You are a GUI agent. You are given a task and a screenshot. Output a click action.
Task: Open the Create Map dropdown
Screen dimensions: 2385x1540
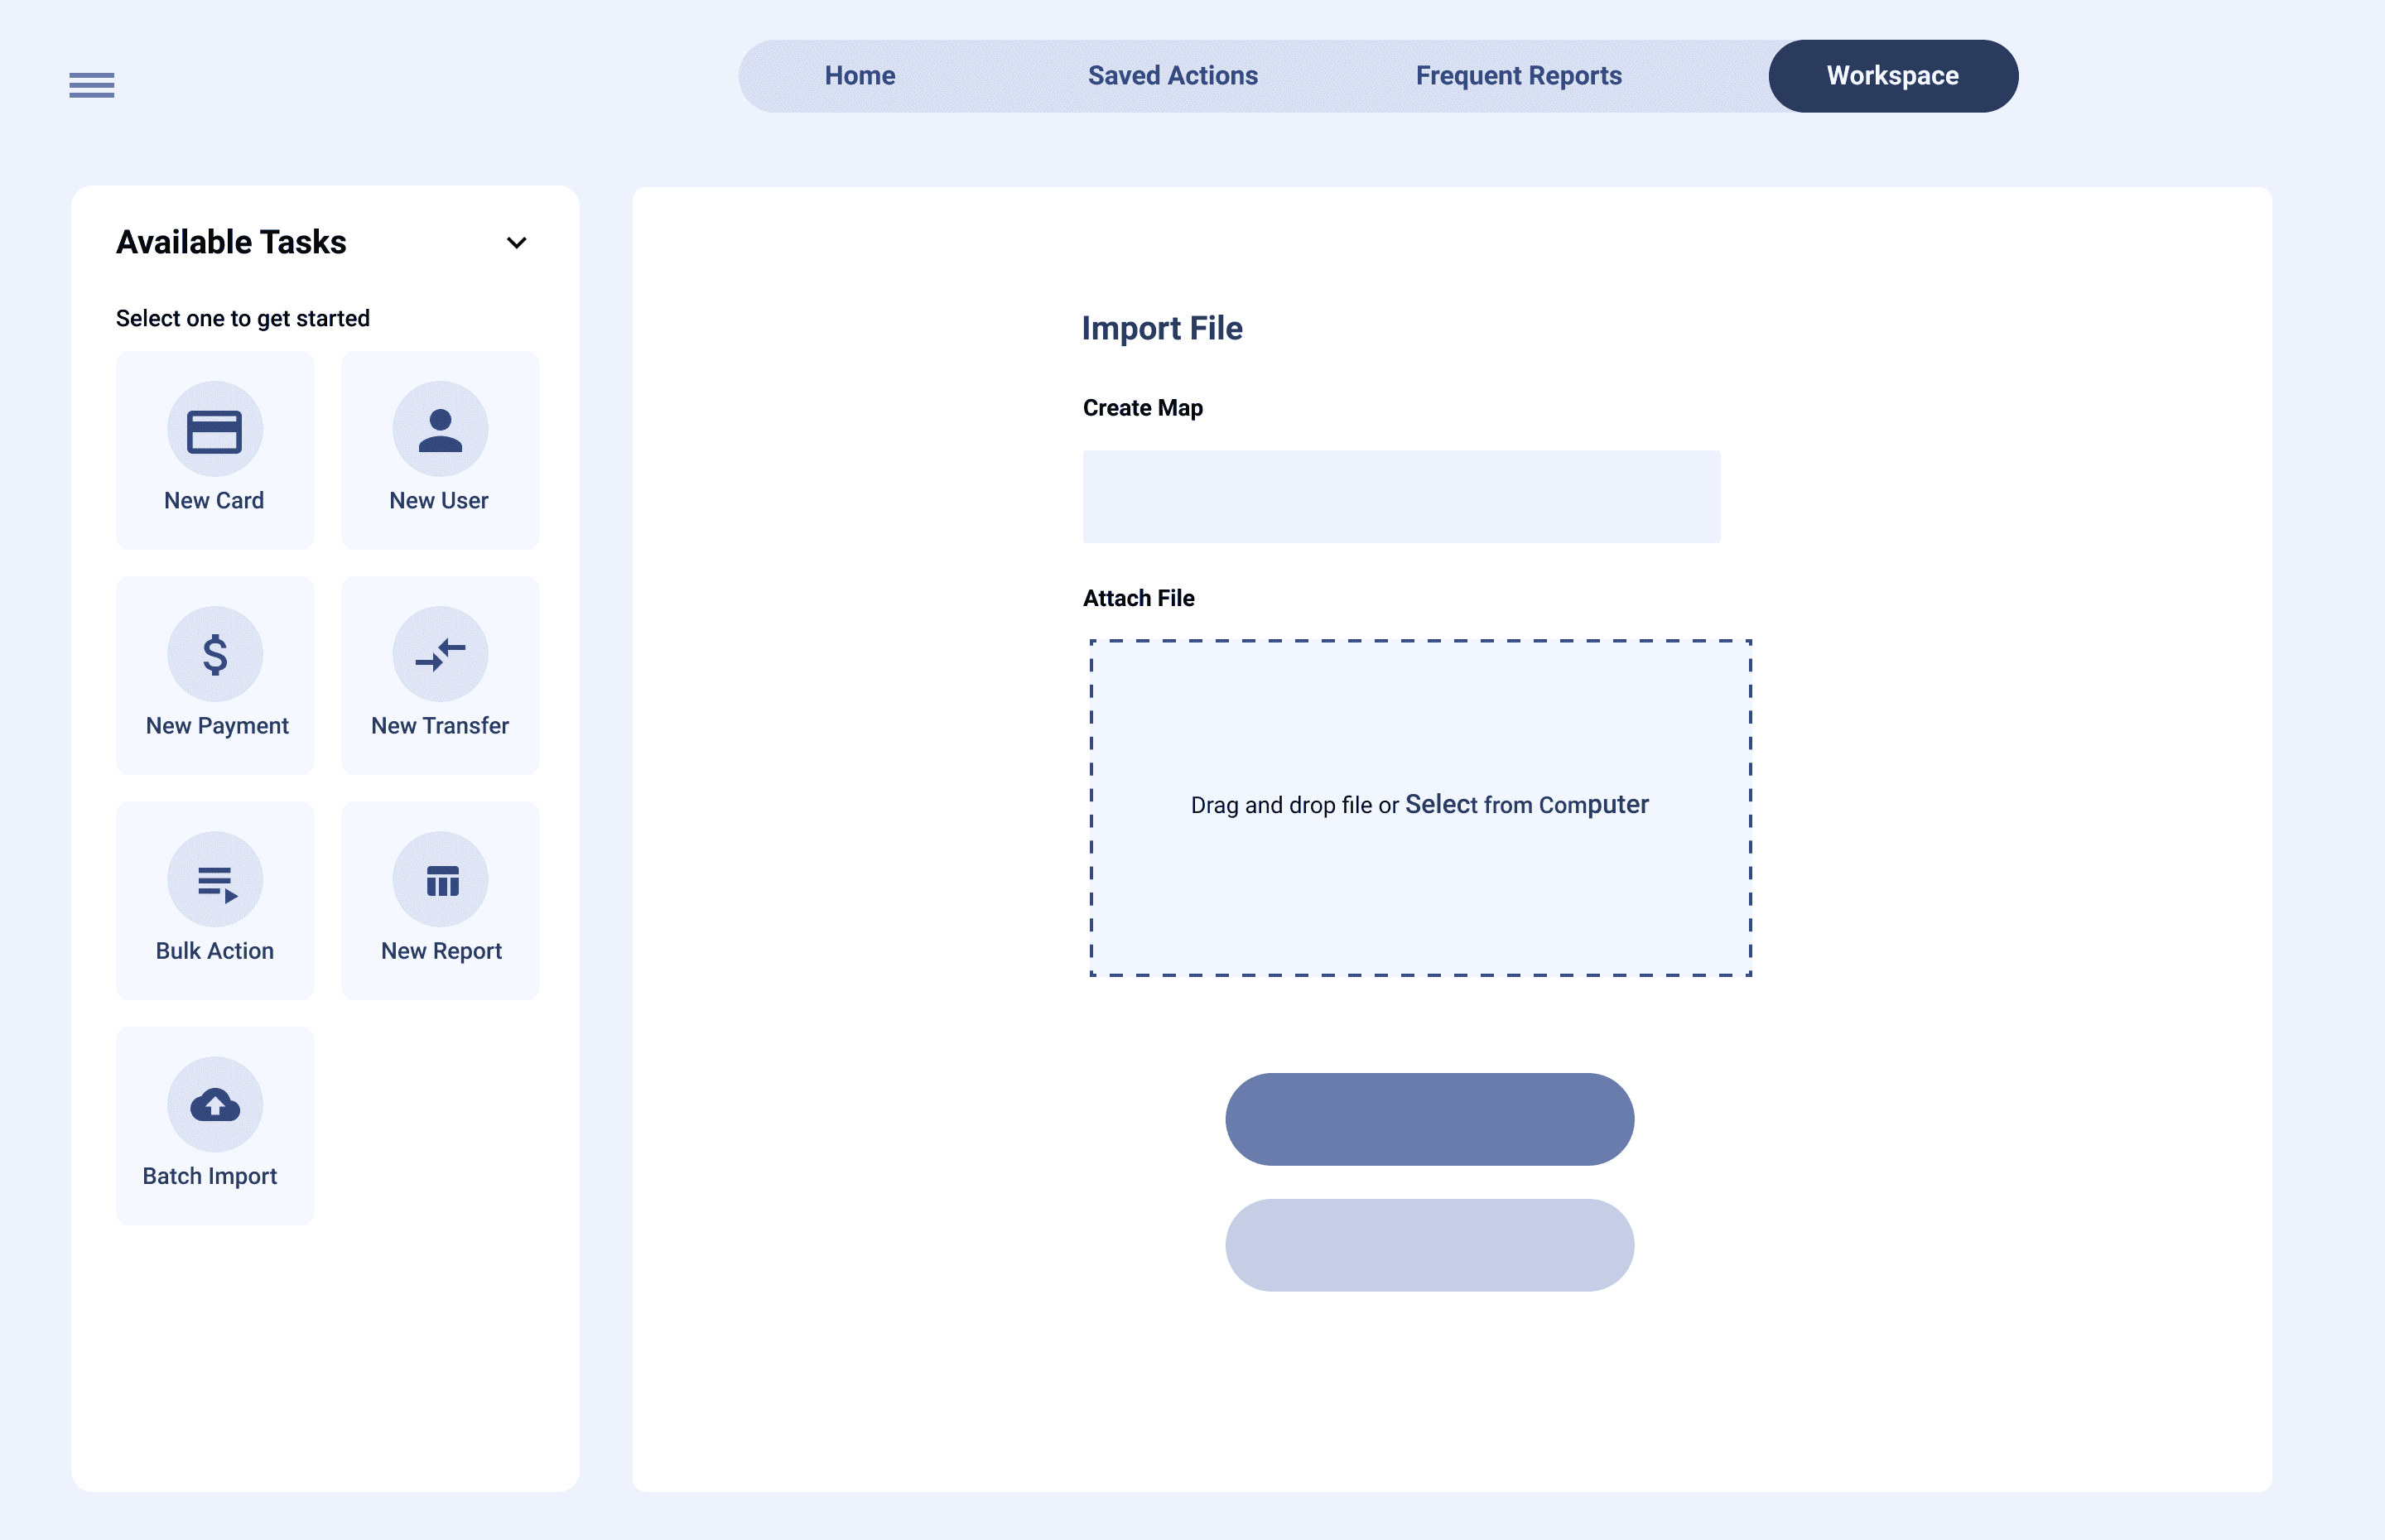(1400, 496)
